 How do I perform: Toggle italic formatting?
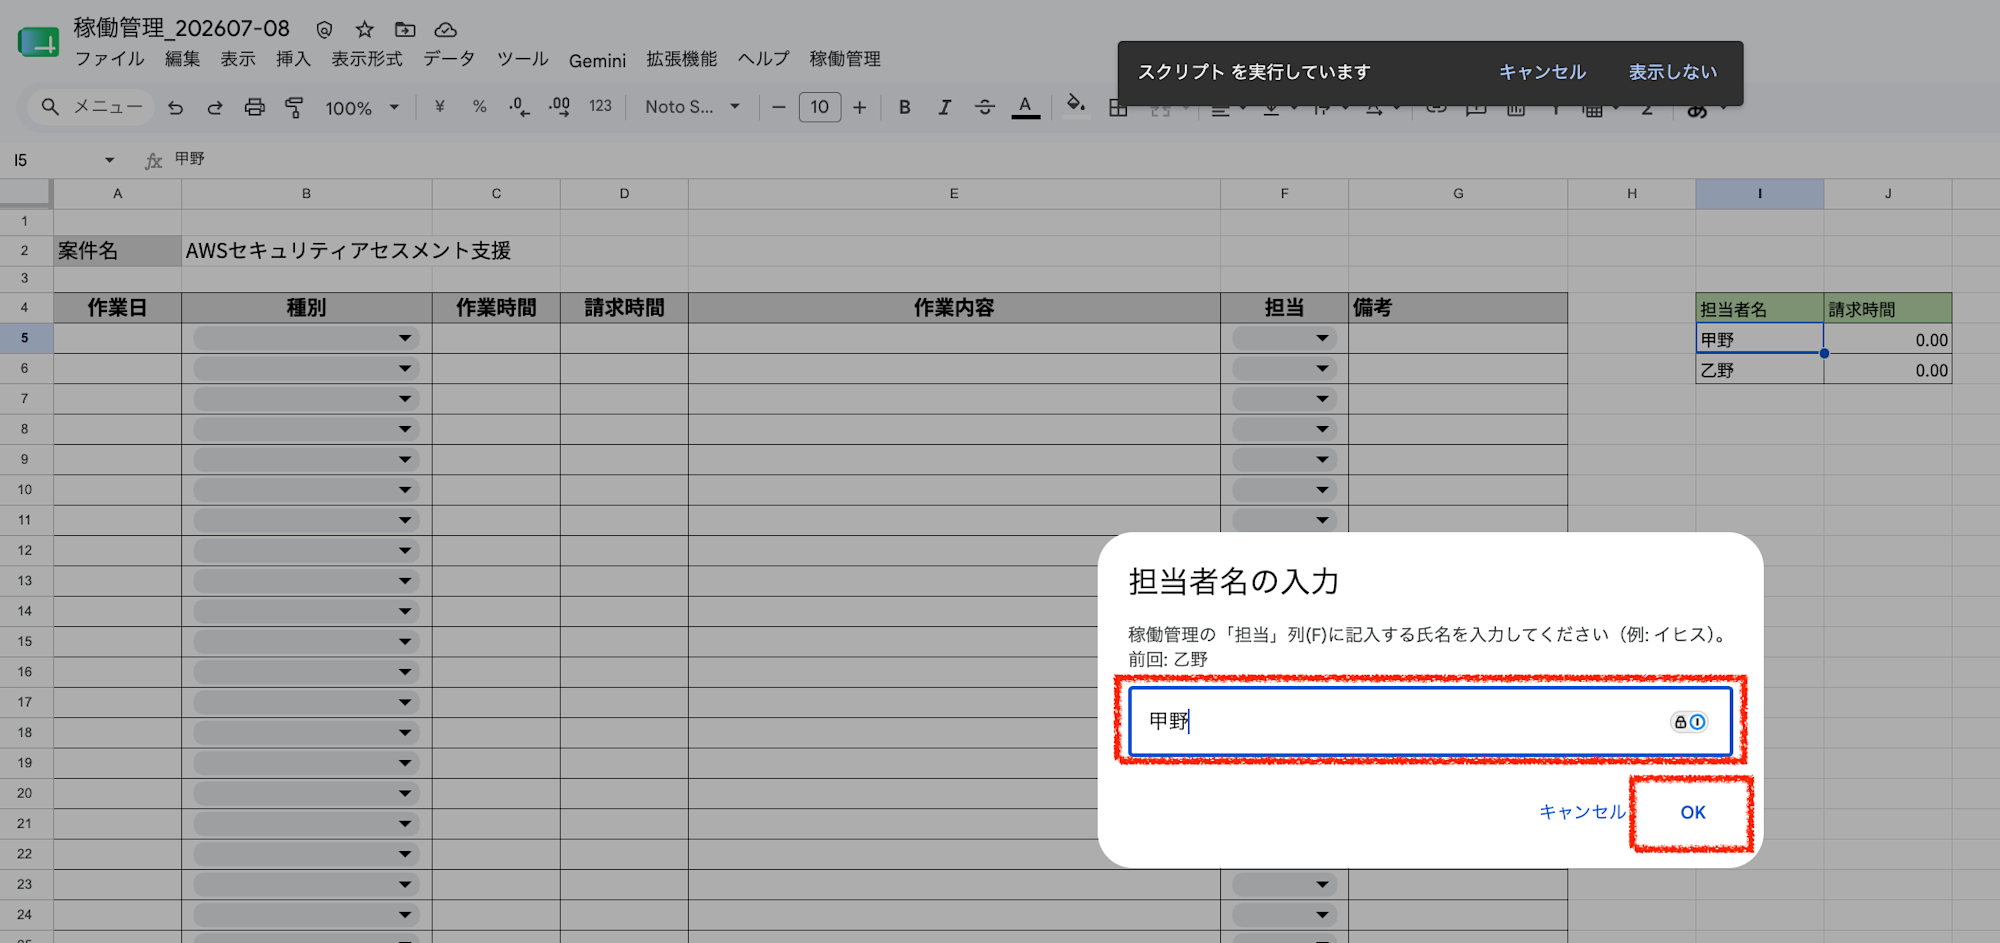click(x=944, y=107)
